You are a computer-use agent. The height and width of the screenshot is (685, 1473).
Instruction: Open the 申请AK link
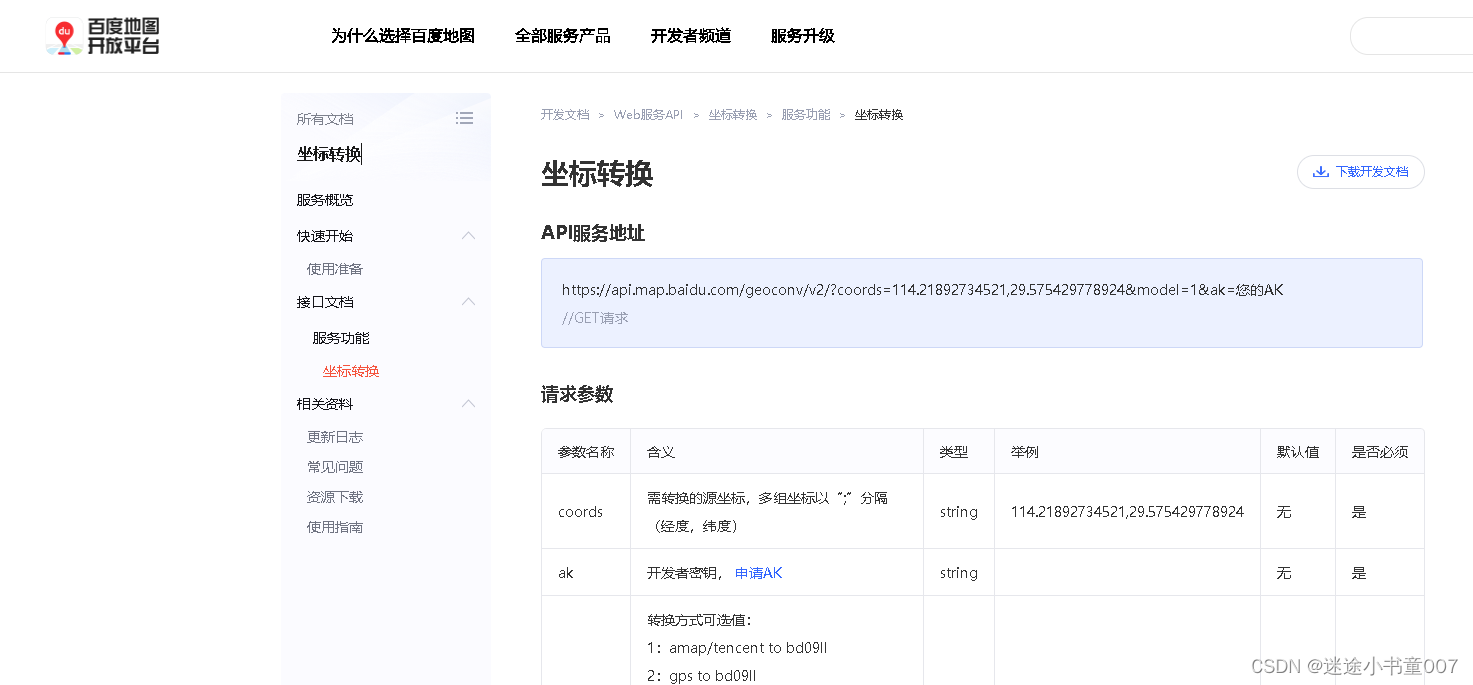[x=759, y=573]
